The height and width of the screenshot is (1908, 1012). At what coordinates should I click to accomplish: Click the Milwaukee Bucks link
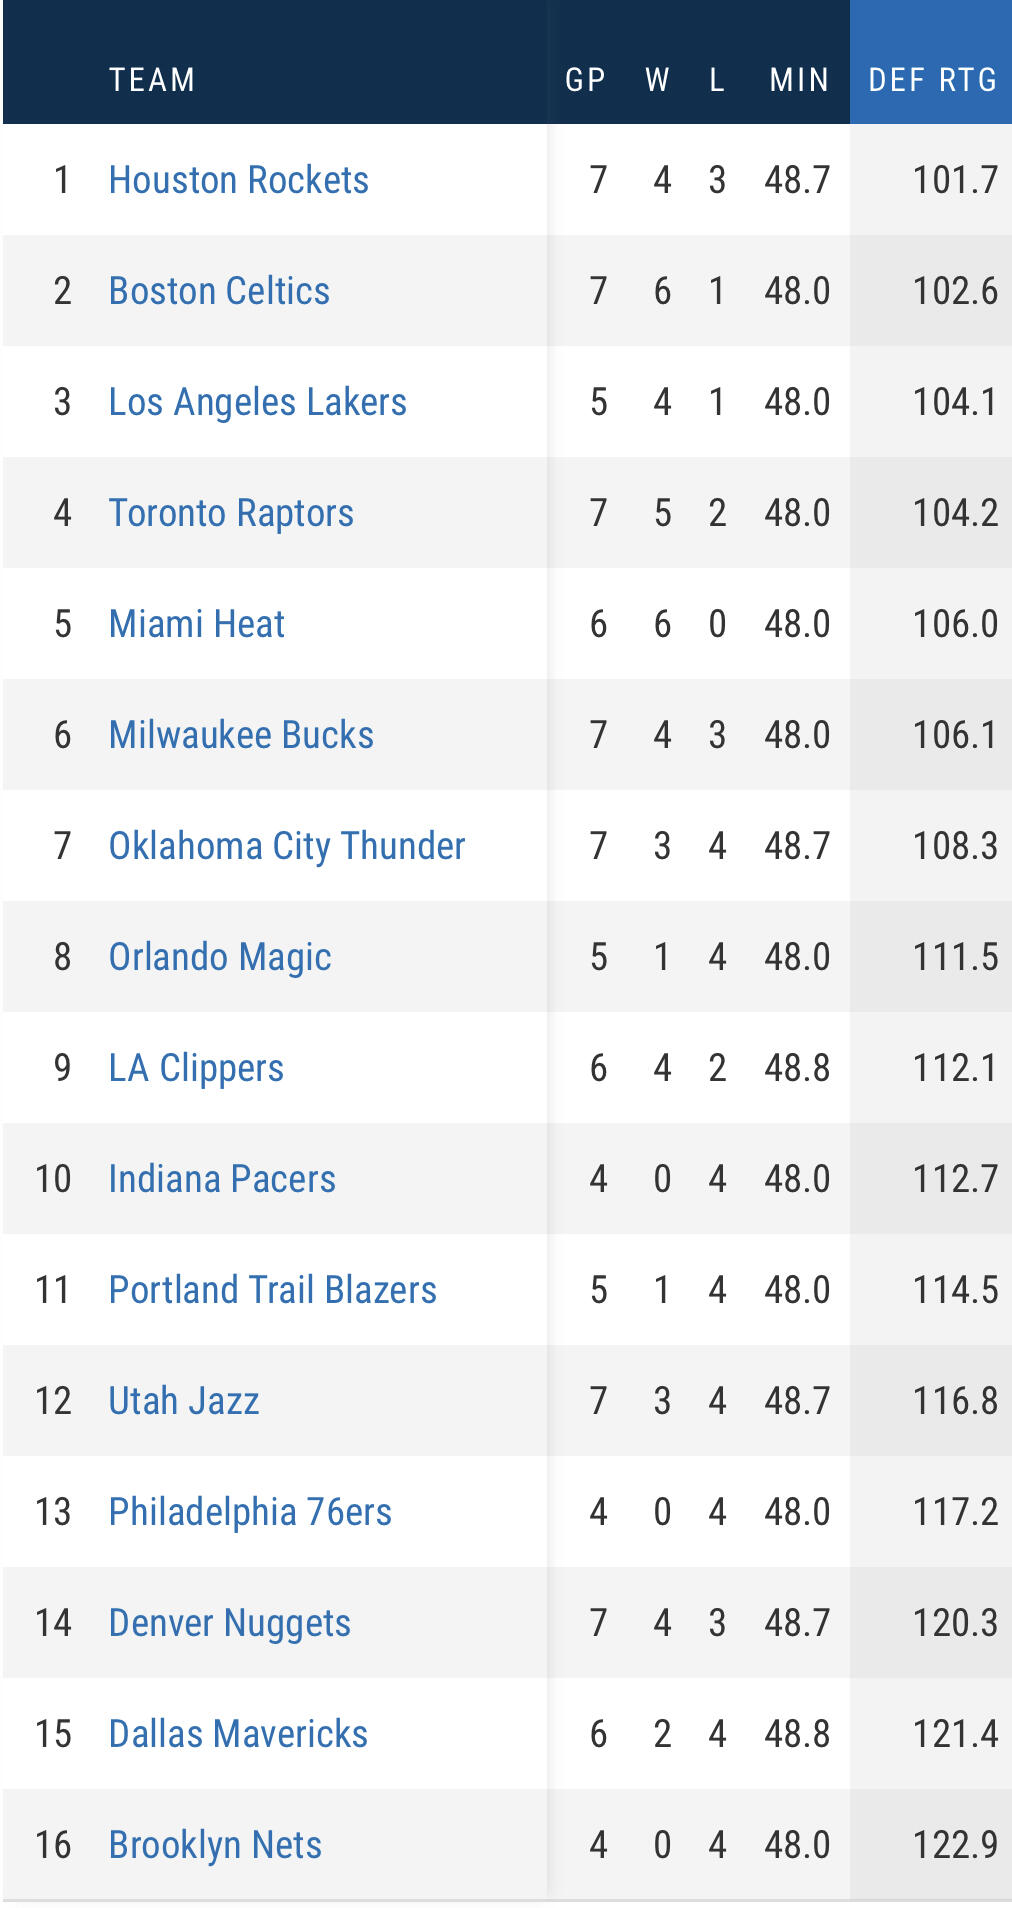(x=241, y=735)
